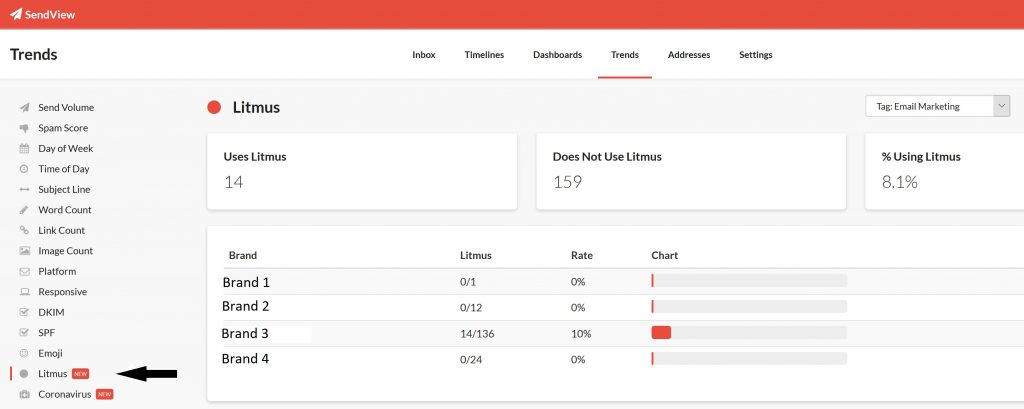1024x409 pixels.
Task: Open the Coronavirus trend link
Action: click(64, 394)
